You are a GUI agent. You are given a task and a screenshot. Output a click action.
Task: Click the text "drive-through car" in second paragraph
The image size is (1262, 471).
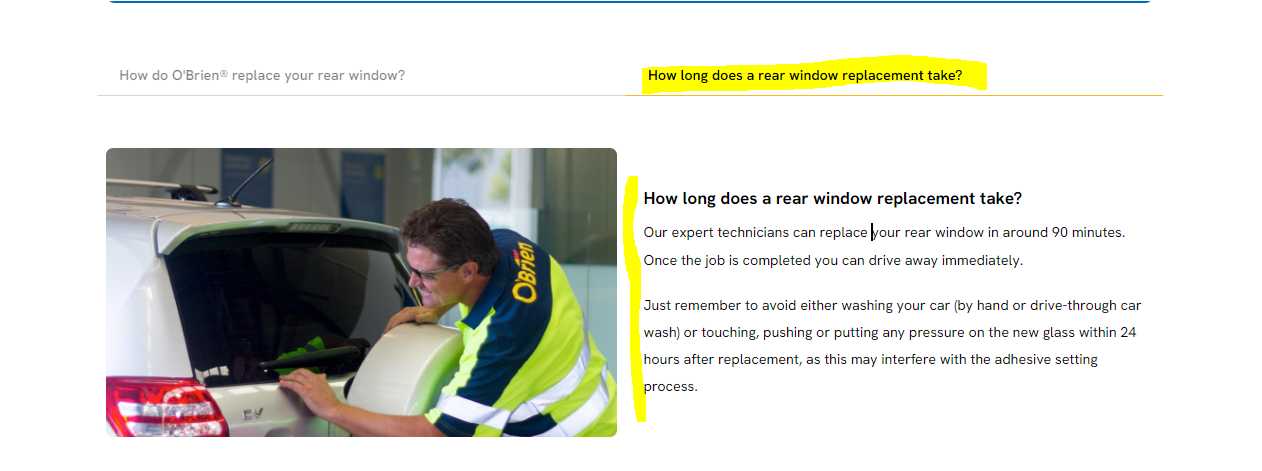point(1082,305)
